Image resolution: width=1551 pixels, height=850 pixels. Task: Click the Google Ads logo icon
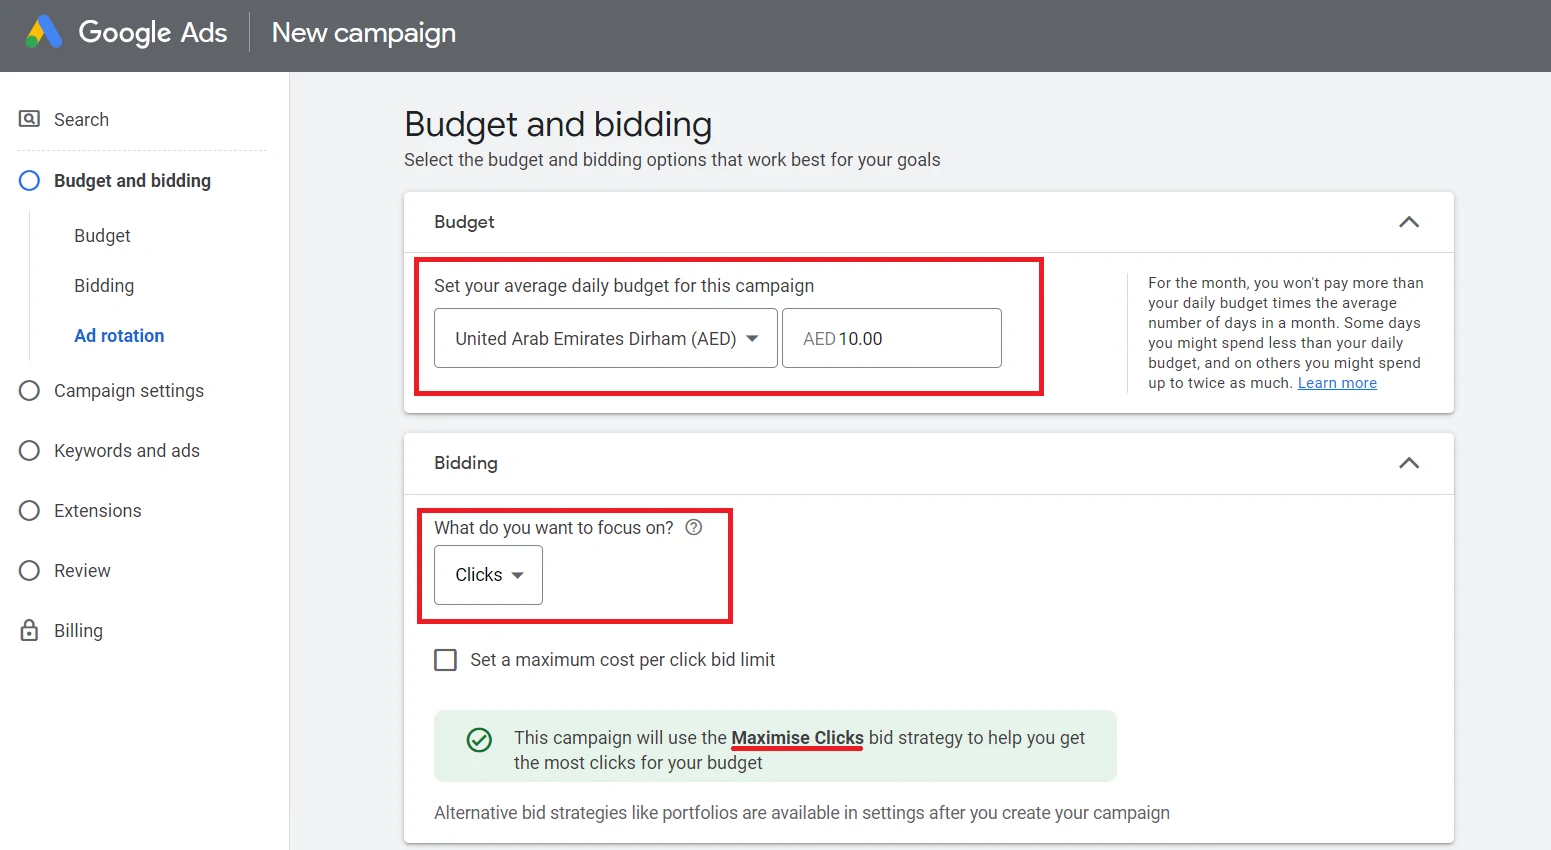point(44,32)
